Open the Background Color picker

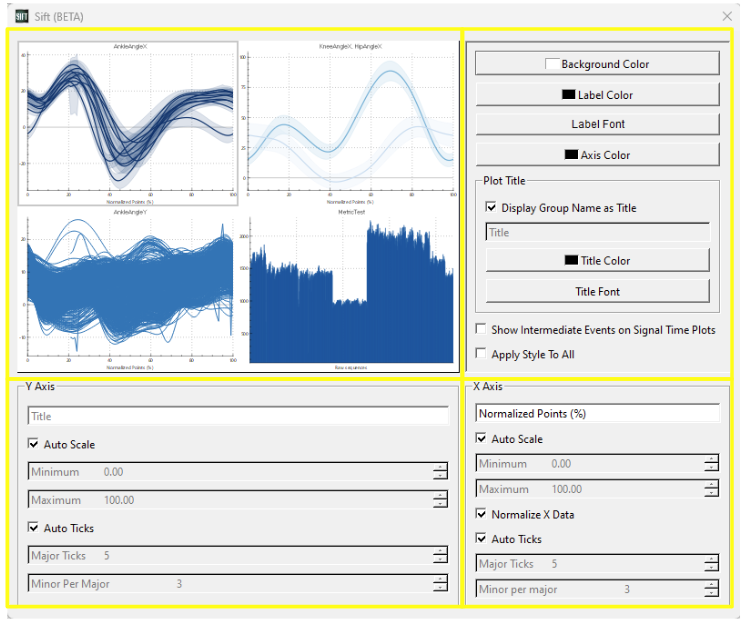click(597, 64)
